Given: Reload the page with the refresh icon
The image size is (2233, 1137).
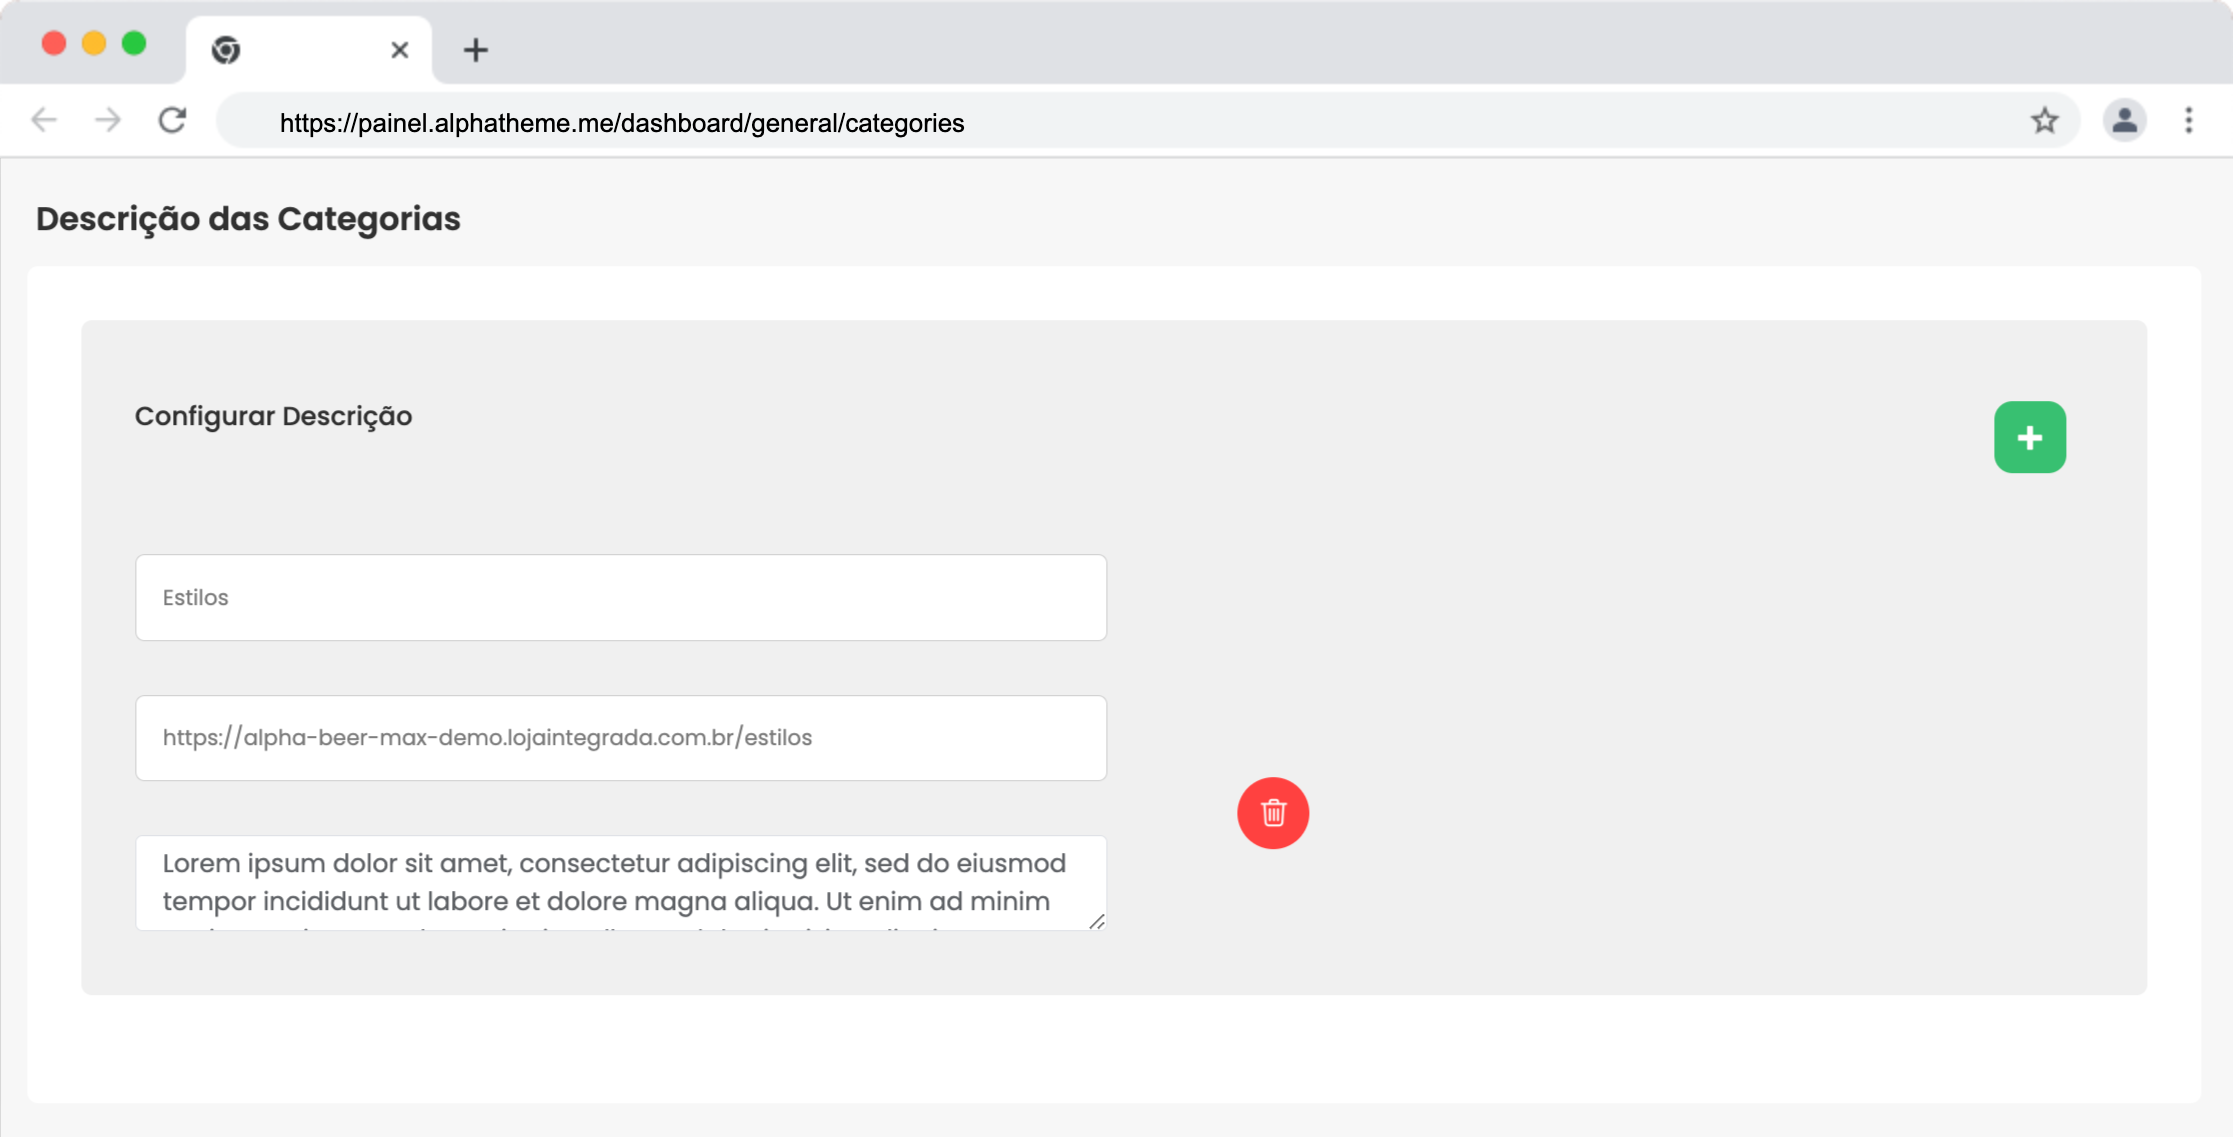Looking at the screenshot, I should [173, 121].
